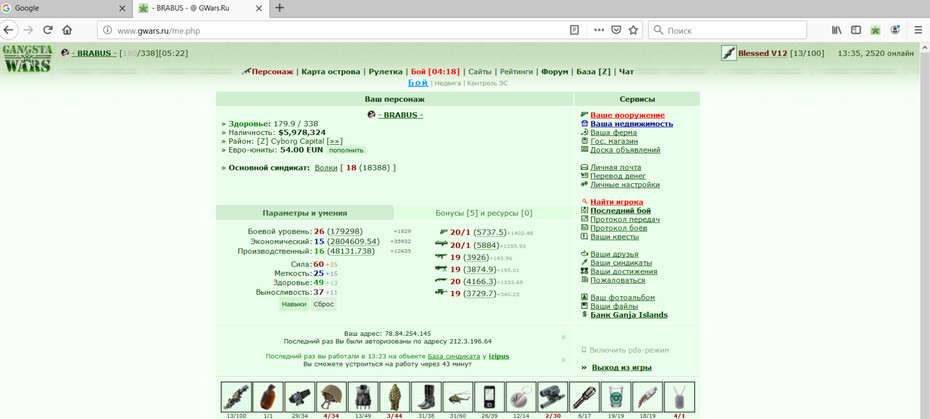The image size is (930, 419).
Task: Switch to Параметры и умения tab
Action: point(305,212)
